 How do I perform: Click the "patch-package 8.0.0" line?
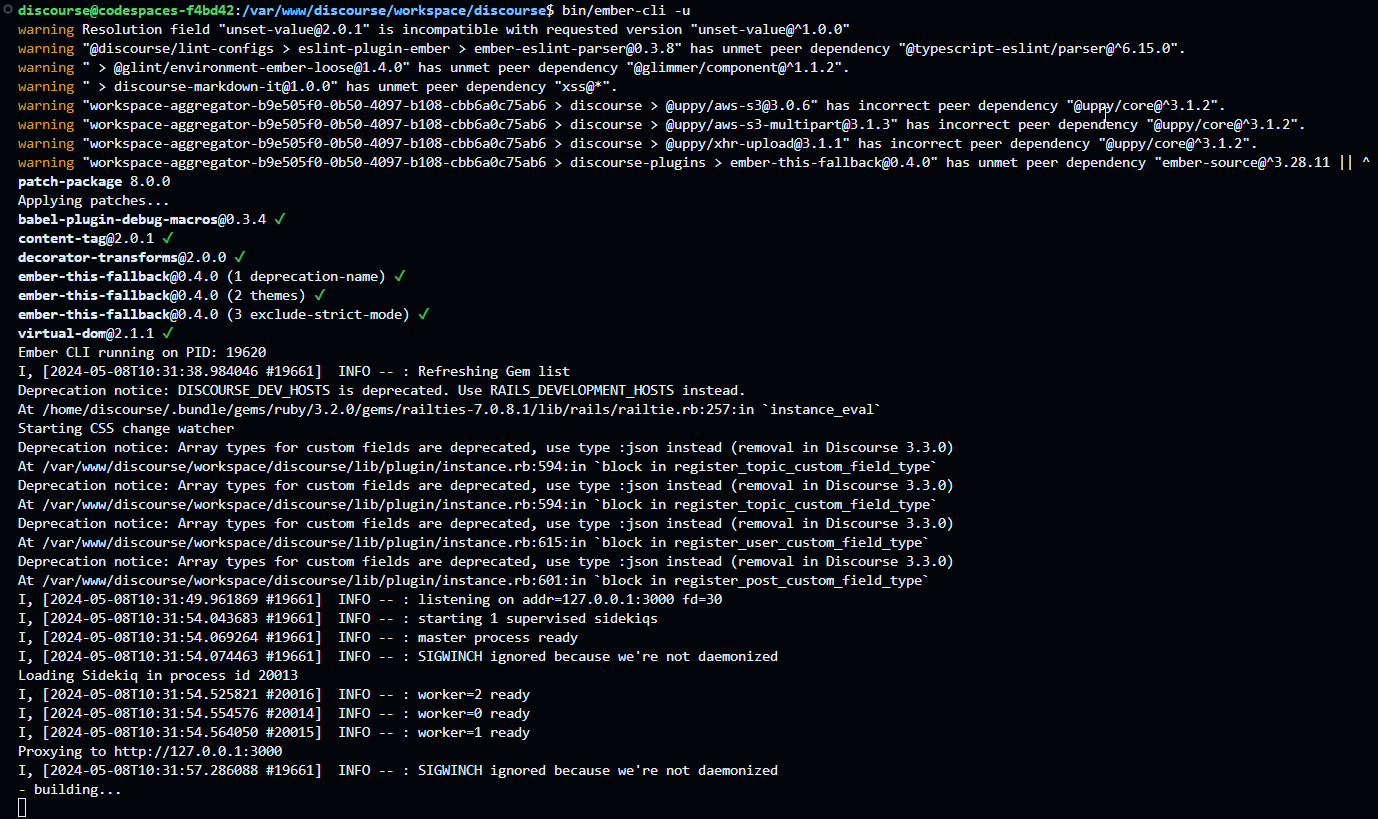tap(94, 181)
